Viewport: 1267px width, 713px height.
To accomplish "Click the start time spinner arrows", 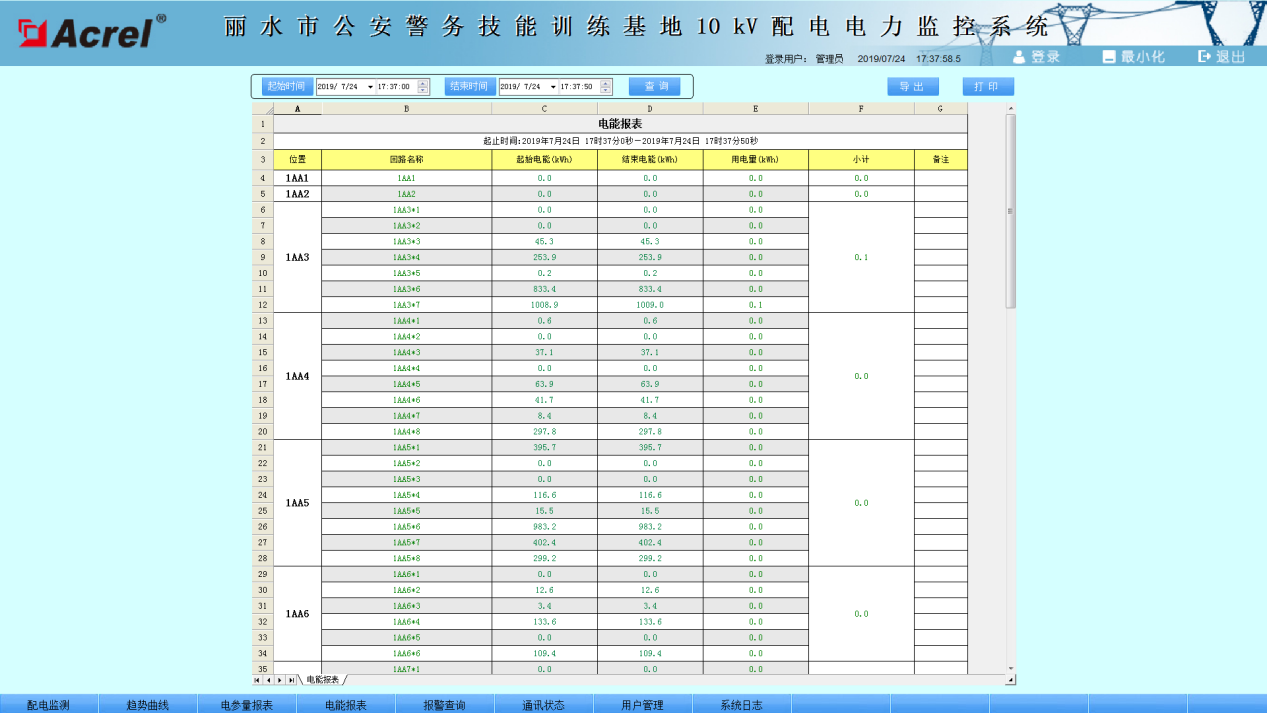I will (x=423, y=87).
